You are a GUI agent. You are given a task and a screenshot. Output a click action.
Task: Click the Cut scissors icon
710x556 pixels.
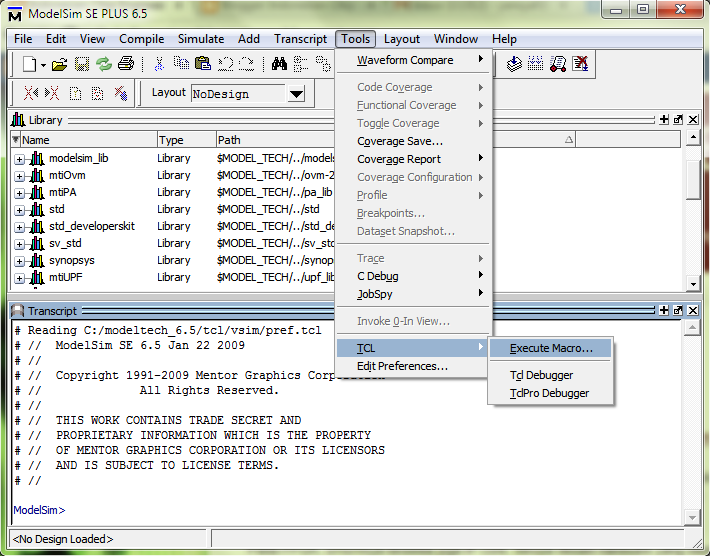tap(158, 64)
